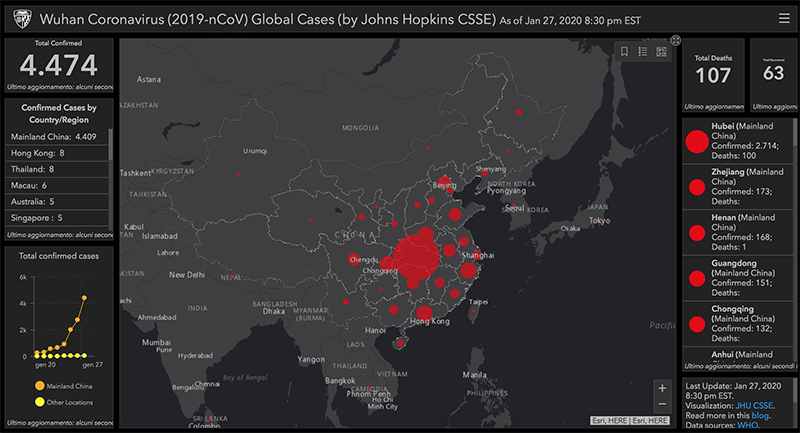Image resolution: width=800 pixels, height=433 pixels.
Task: Click the Johns Hopkins shield logo
Action: [x=22, y=19]
